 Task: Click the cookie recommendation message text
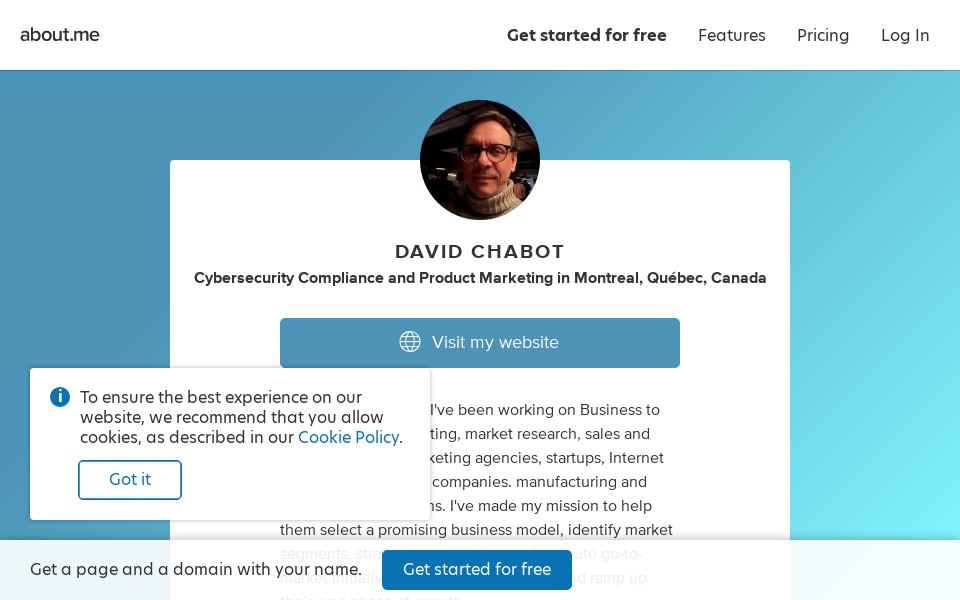[x=230, y=417]
